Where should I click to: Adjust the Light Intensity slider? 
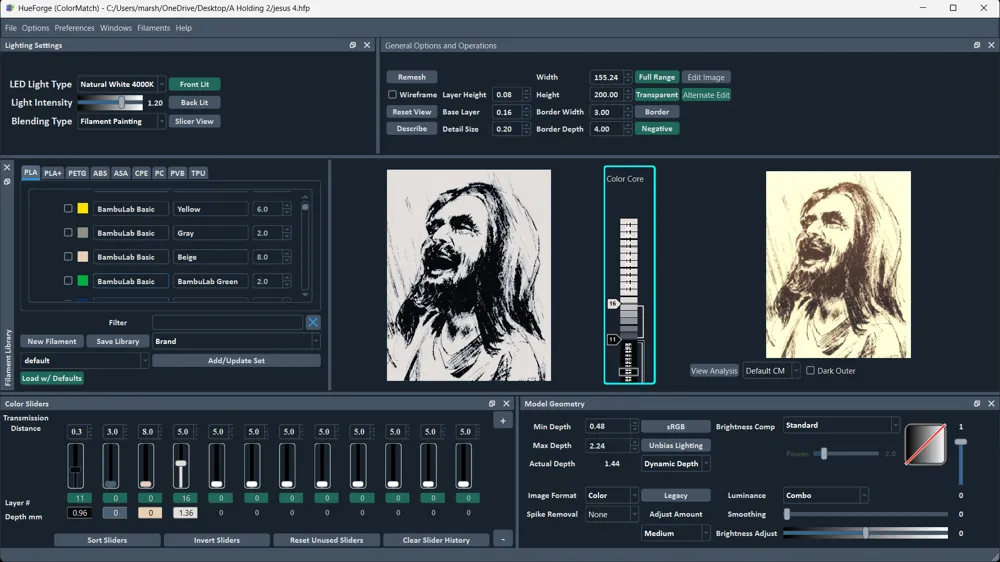(x=110, y=102)
